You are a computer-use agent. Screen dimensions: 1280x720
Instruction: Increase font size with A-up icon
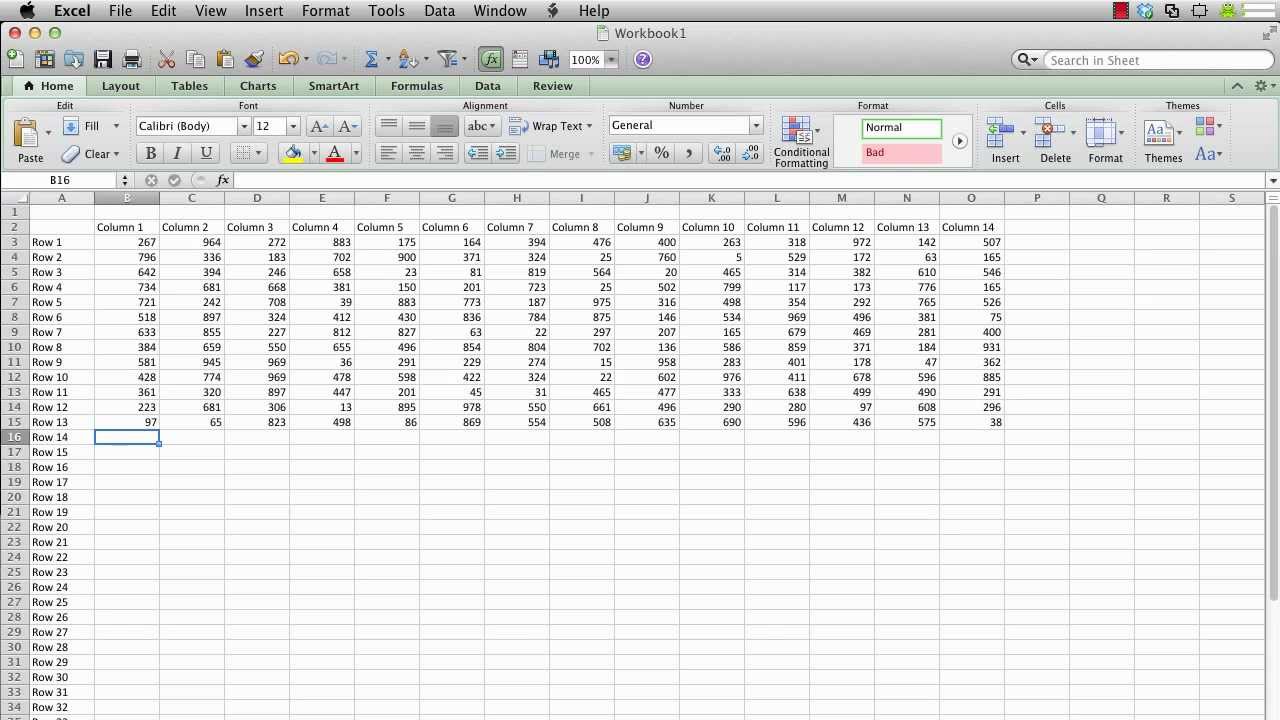pos(319,126)
